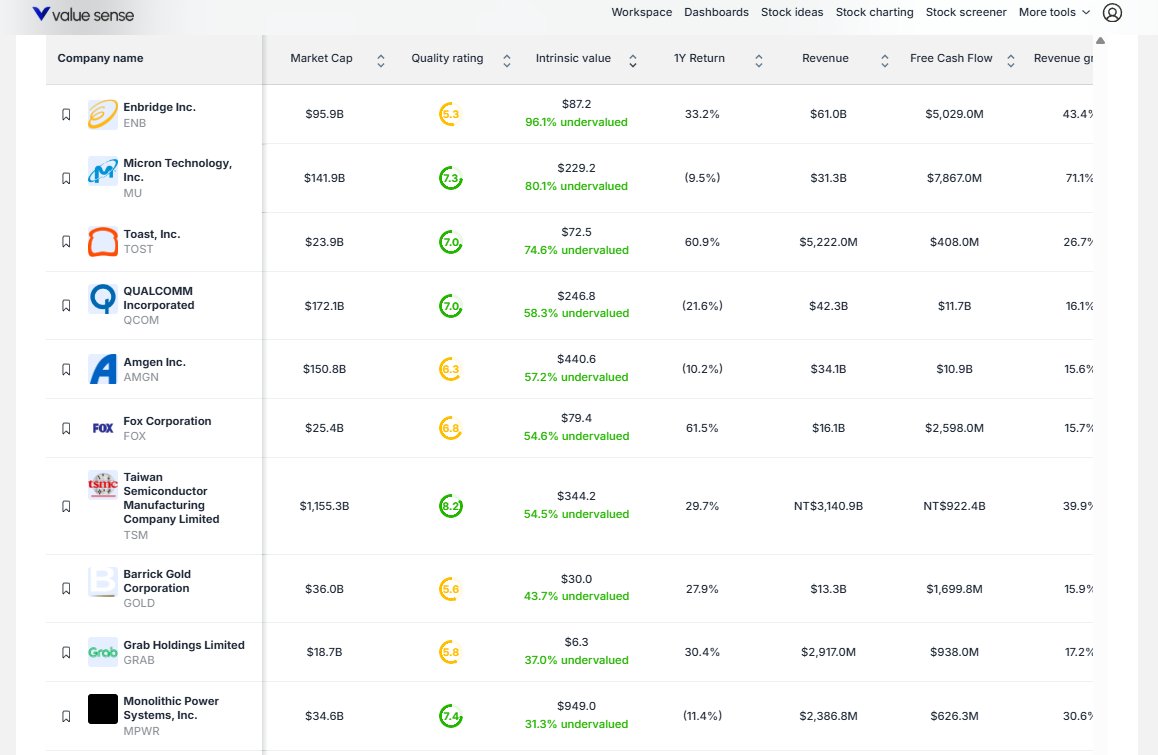Image resolution: width=1158 pixels, height=755 pixels.
Task: Bookmark Grab Holdings Limited row
Action: [x=66, y=652]
